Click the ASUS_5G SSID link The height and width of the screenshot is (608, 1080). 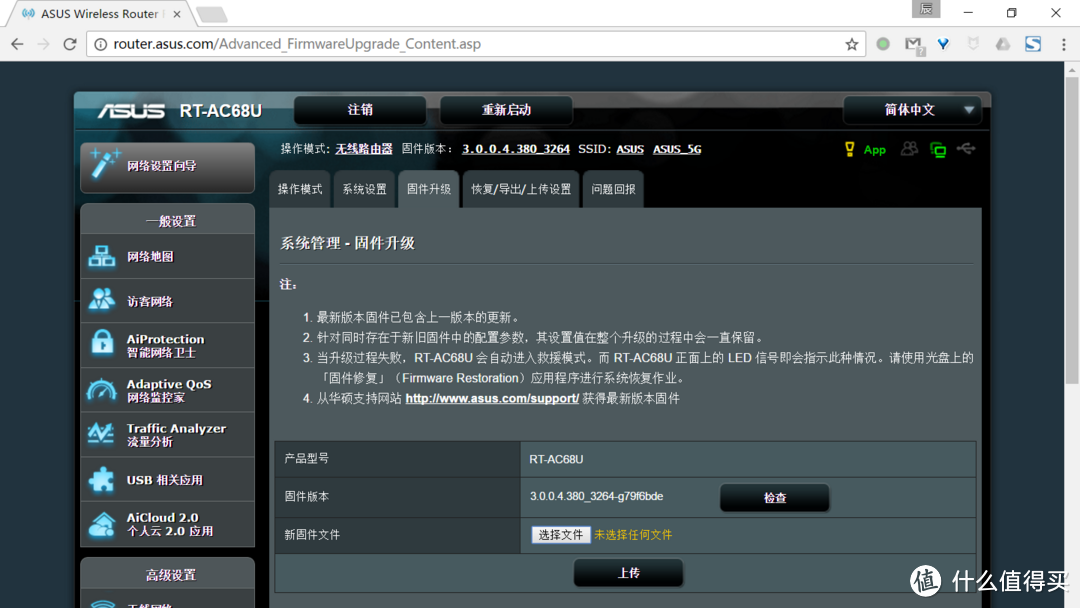677,149
